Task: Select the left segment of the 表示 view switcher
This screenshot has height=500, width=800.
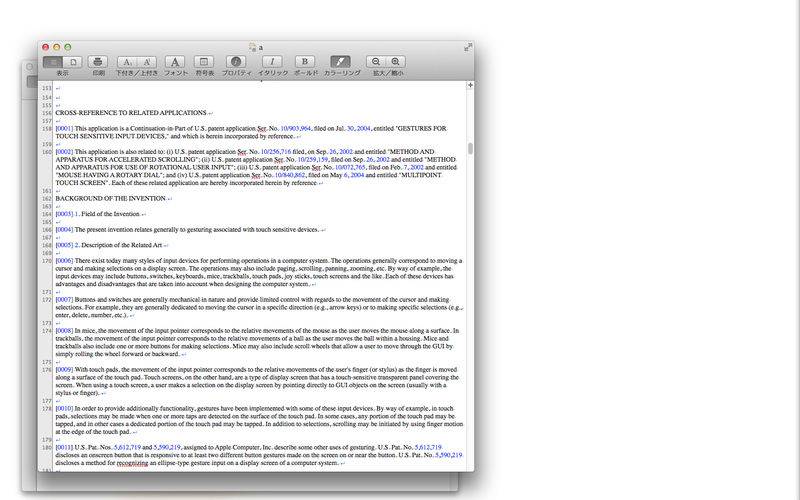Action: (x=53, y=62)
